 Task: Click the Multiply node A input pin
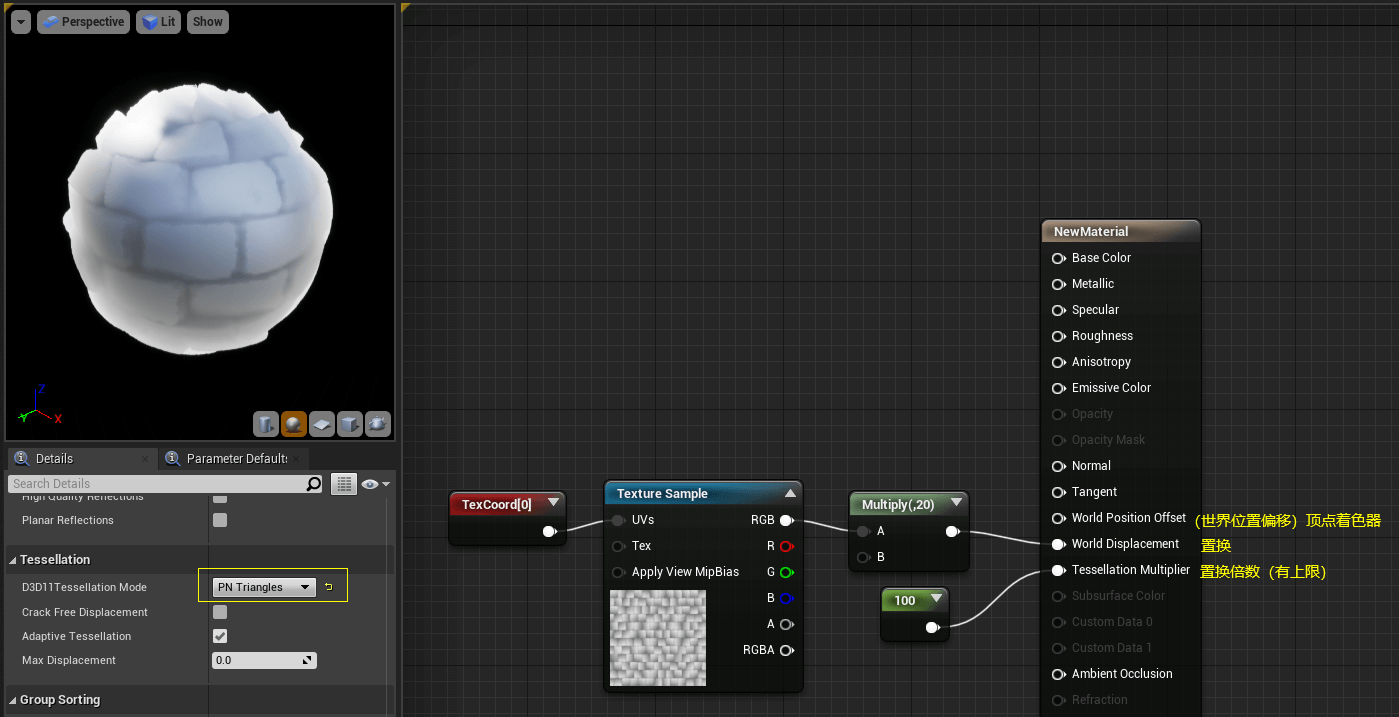pyautogui.click(x=863, y=531)
